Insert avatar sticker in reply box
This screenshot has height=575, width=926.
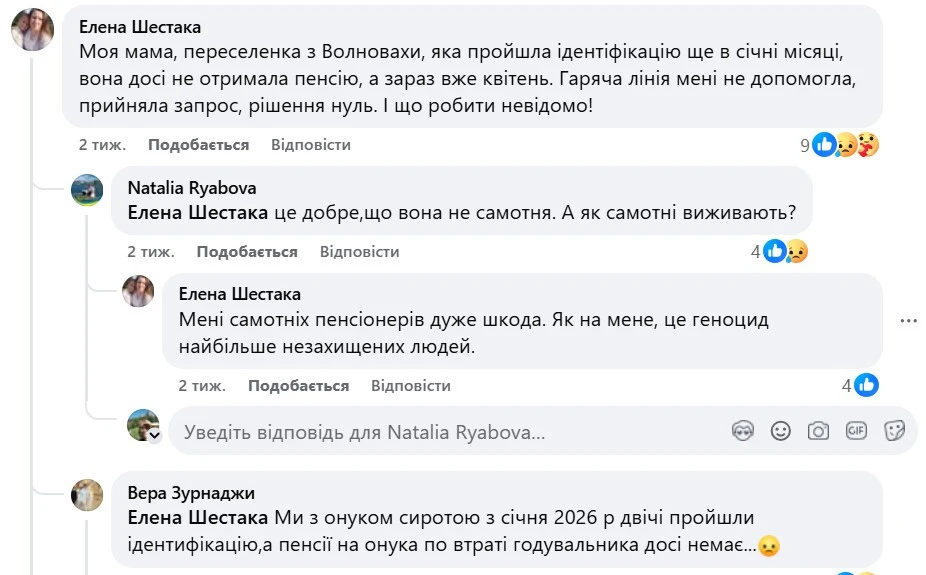(742, 431)
